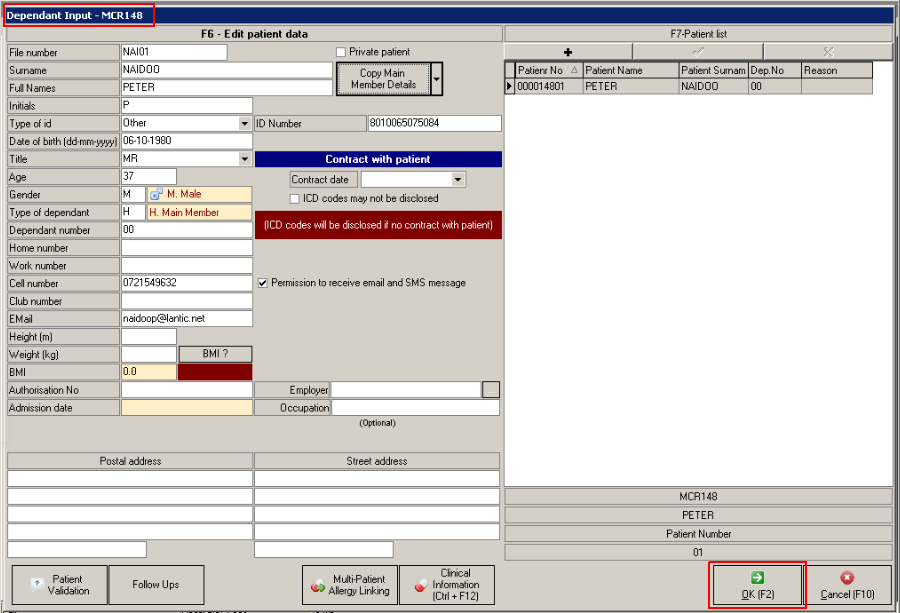Open Multi-Patient Allergy Linking
This screenshot has height=613, width=900.
tap(349, 585)
